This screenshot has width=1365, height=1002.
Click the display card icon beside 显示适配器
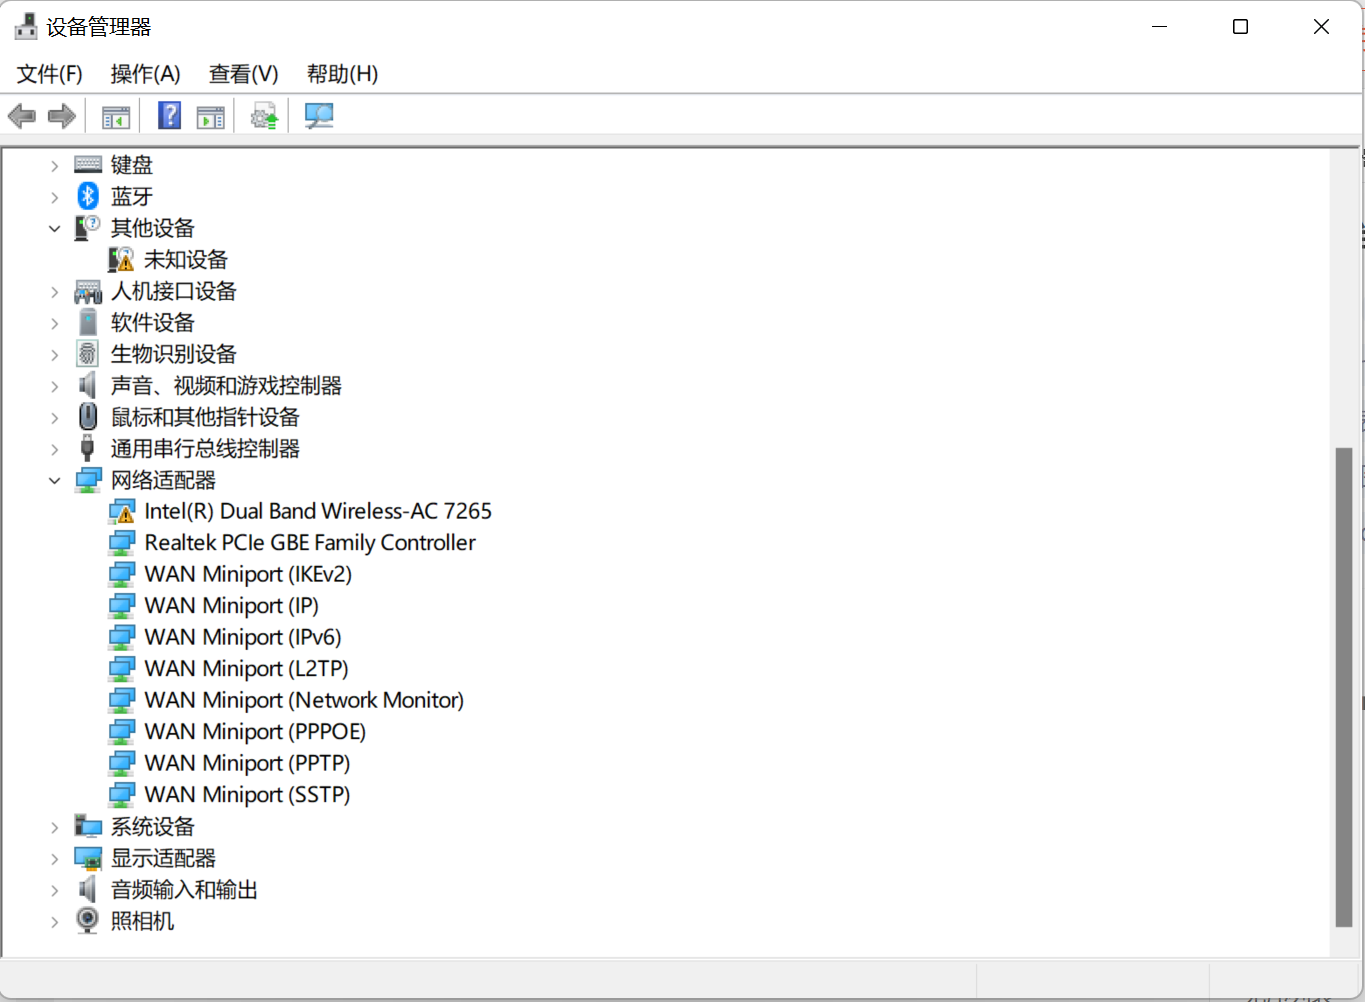88,858
